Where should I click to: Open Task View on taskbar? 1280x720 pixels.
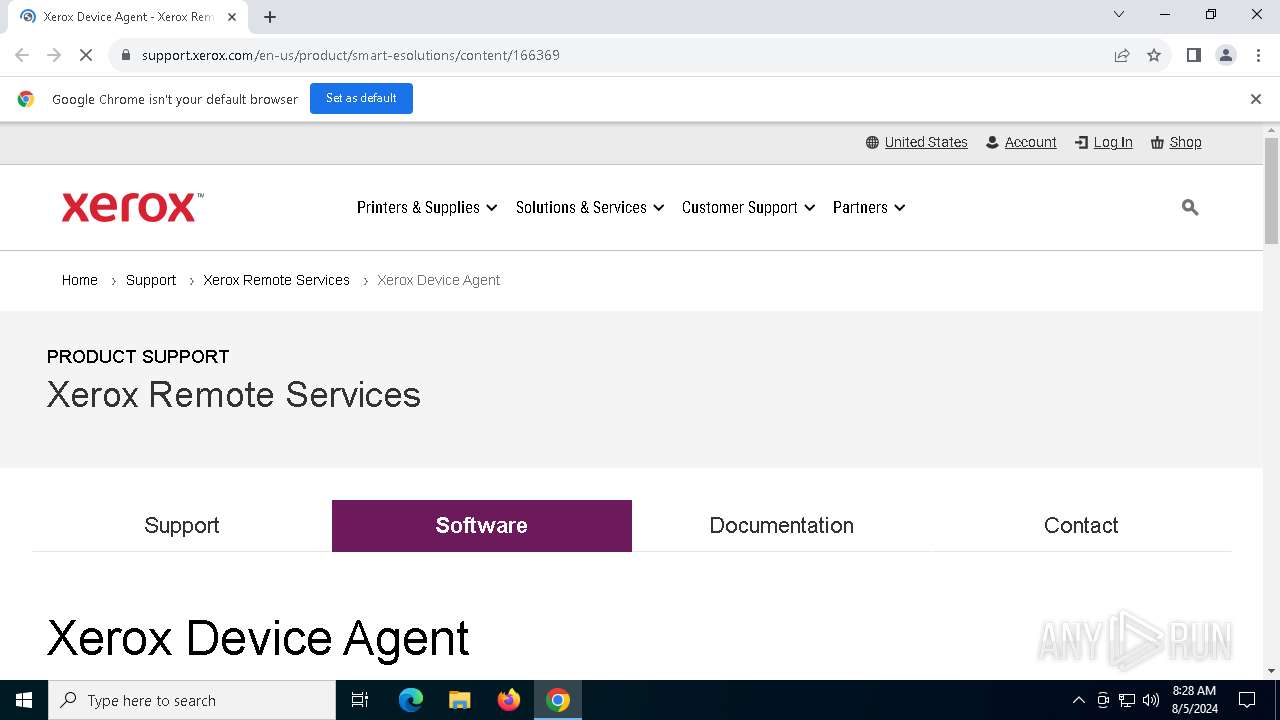tap(360, 700)
